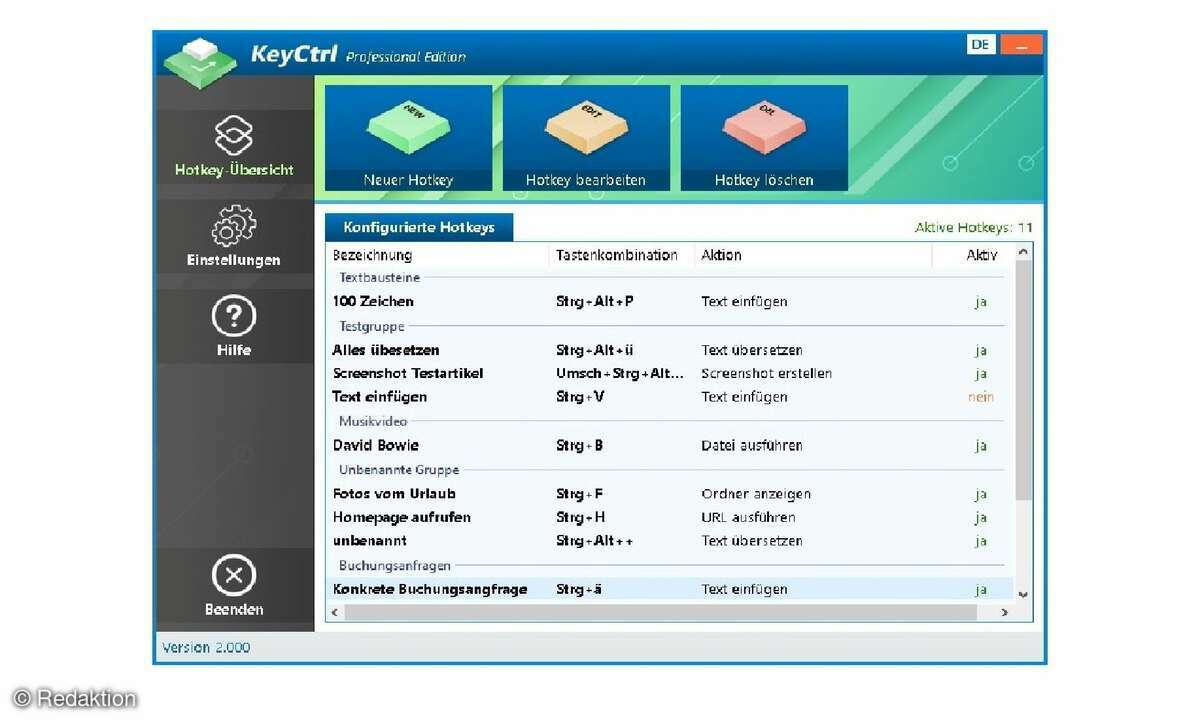Open the Hotkey-Übersicht sidebar section
The image size is (1200, 720).
point(234,147)
